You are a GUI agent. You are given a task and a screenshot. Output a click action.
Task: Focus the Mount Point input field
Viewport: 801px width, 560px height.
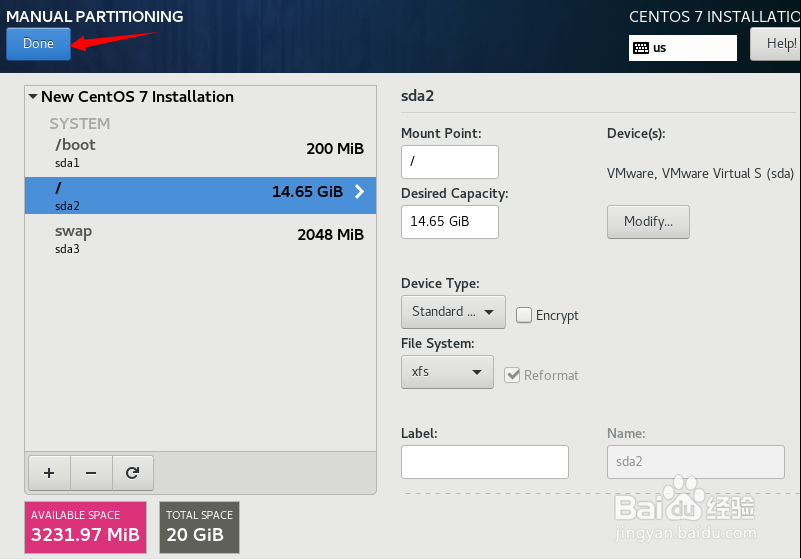coord(450,161)
